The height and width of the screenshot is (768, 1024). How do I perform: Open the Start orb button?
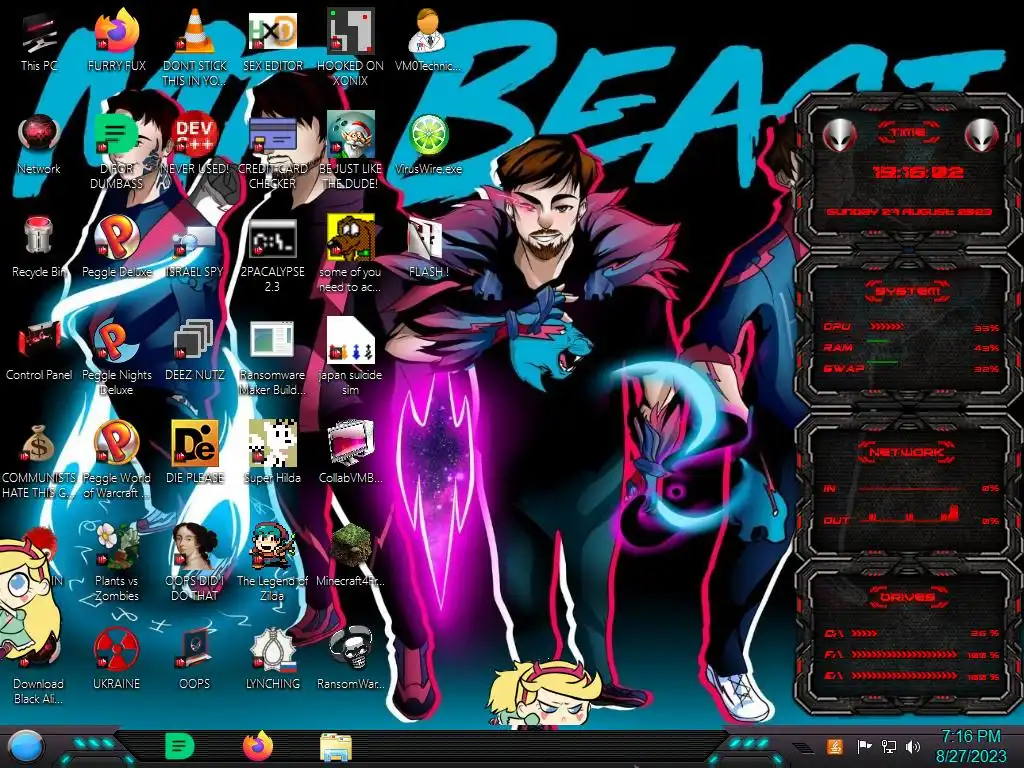coord(25,746)
